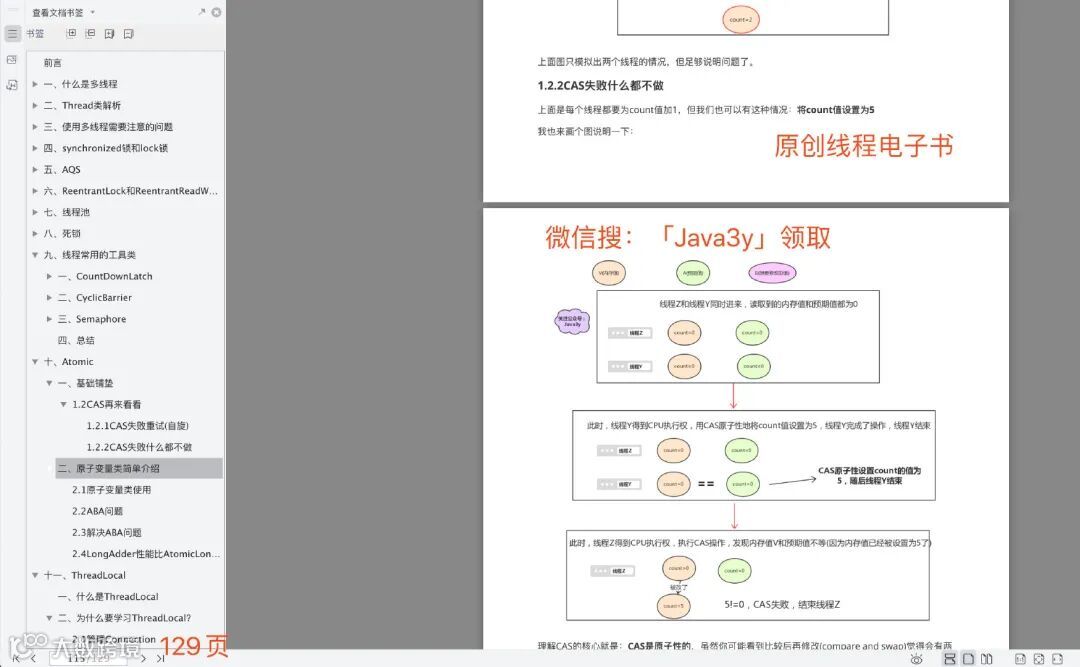The width and height of the screenshot is (1080, 667).
Task: Go to first page arrow
Action: (x=16, y=659)
